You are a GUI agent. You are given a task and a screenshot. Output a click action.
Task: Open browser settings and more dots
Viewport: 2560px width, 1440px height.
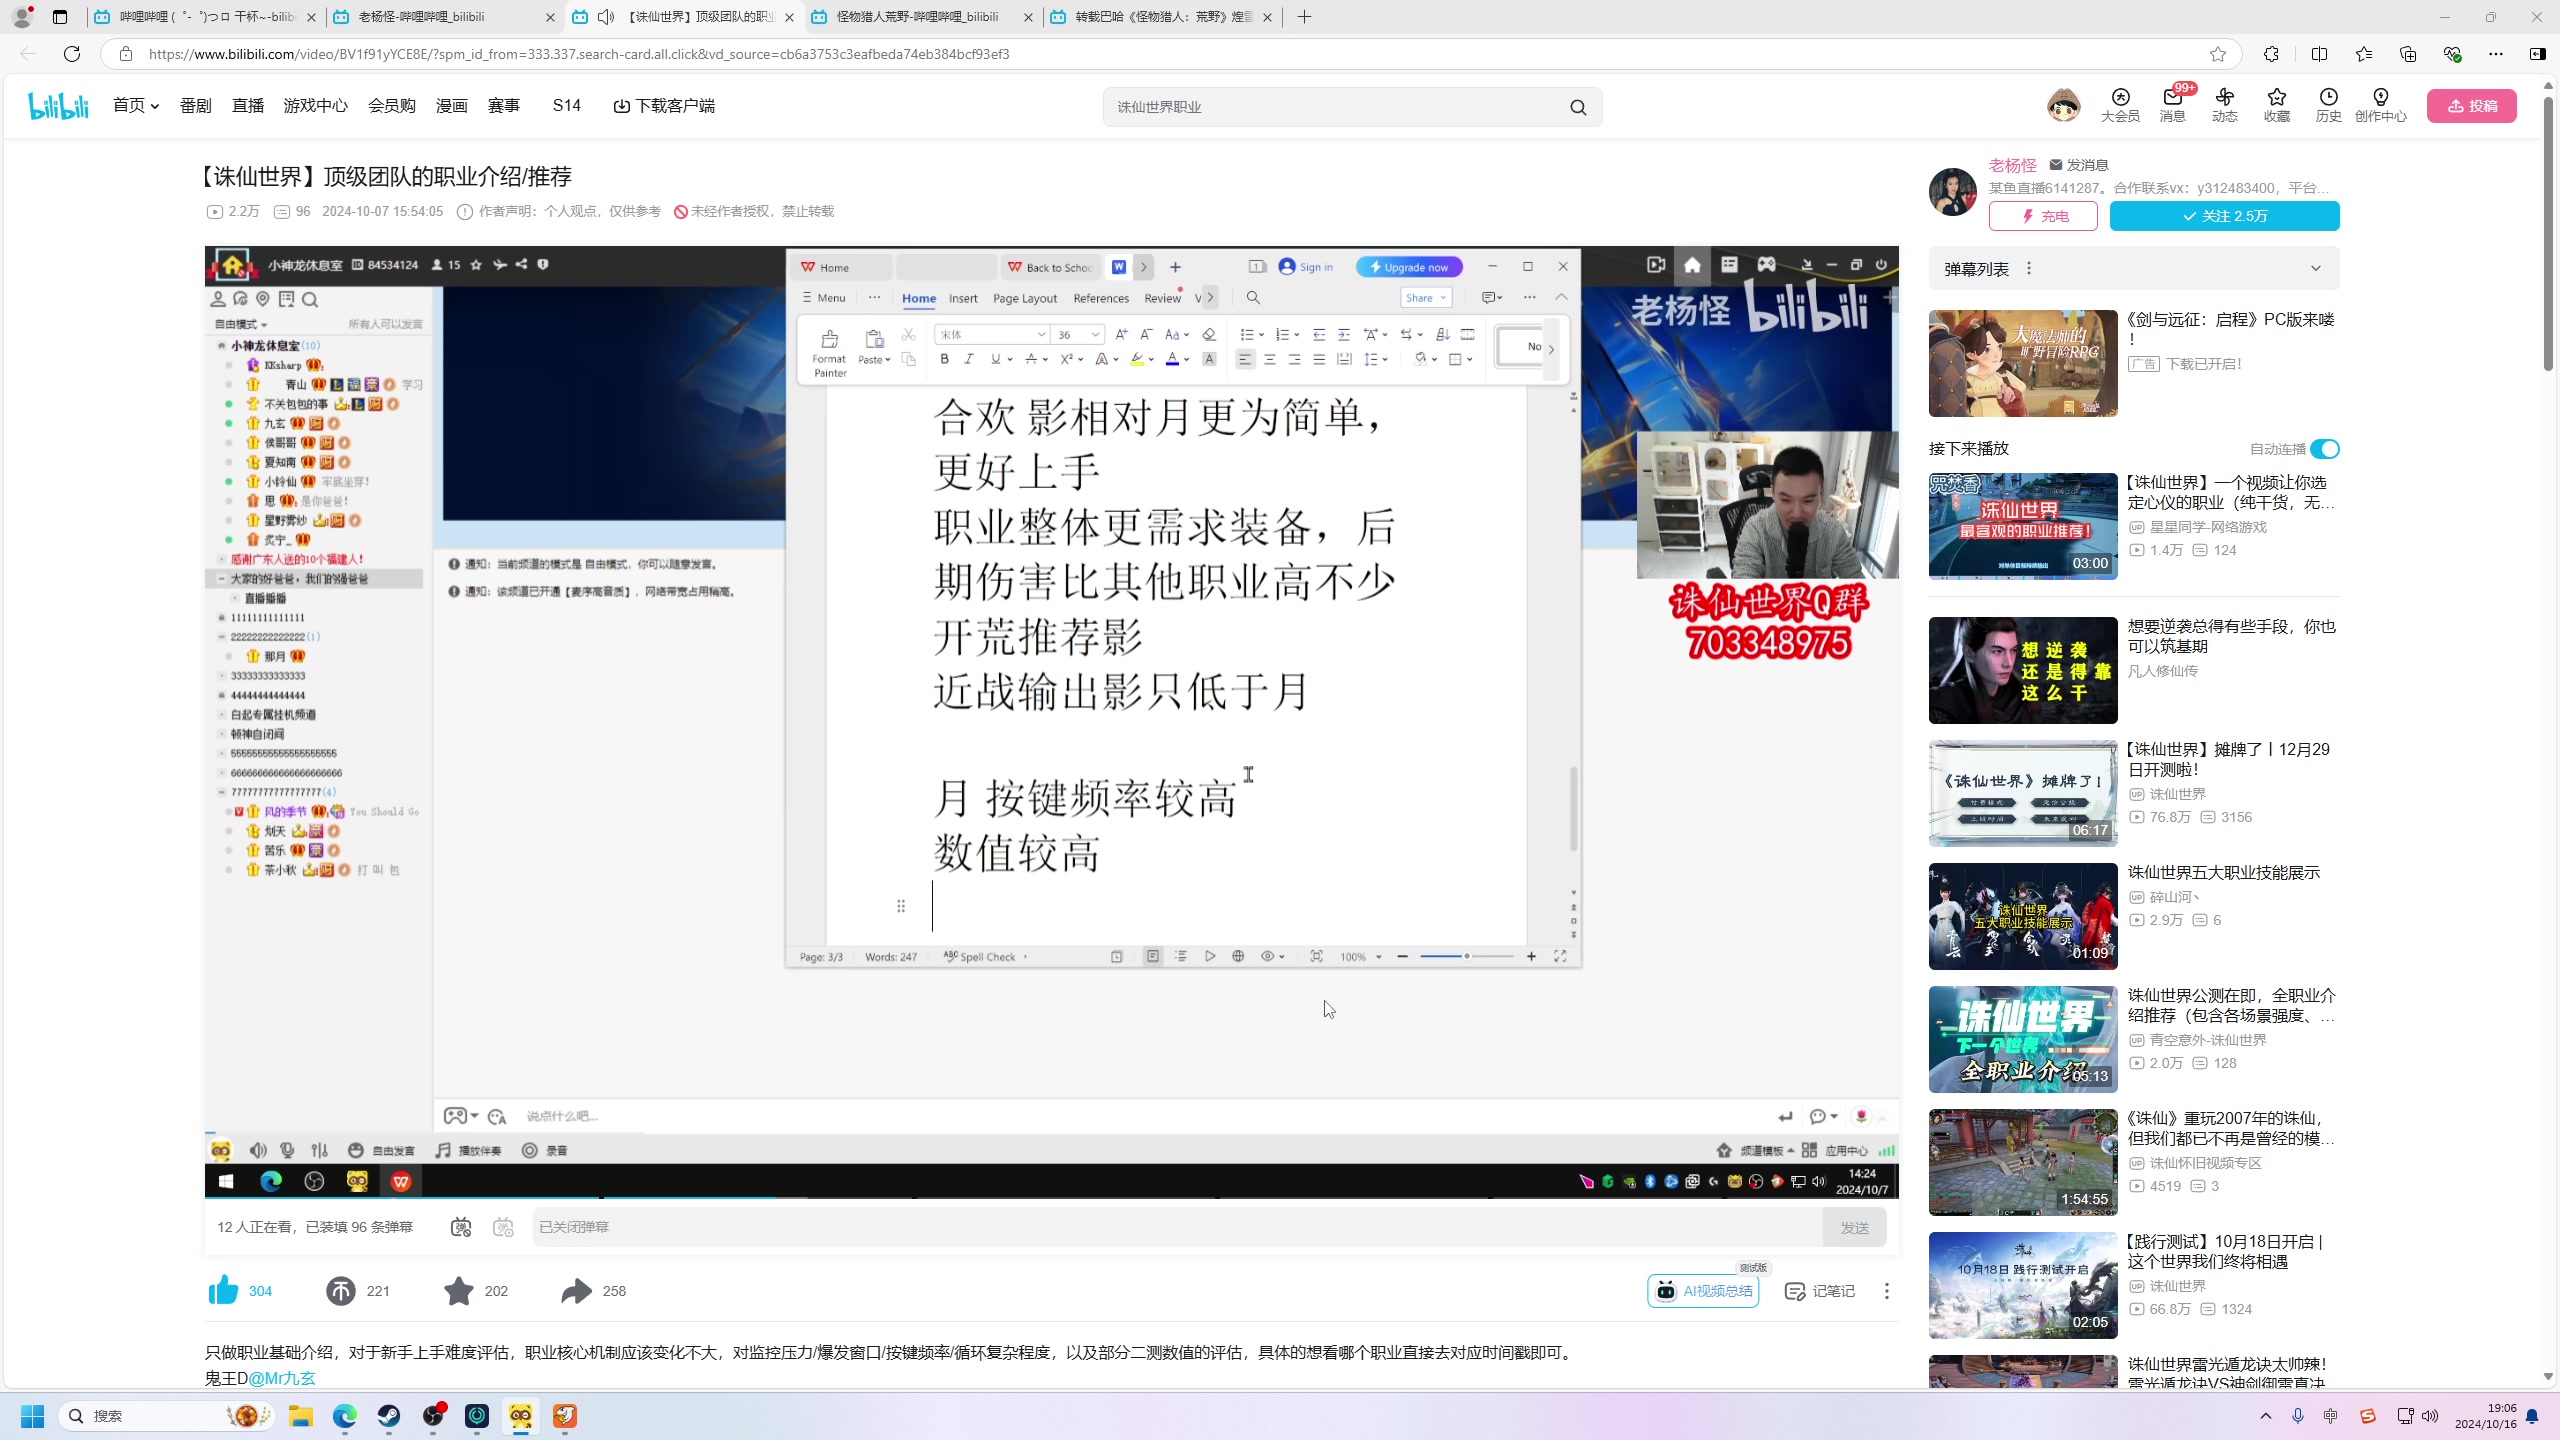2496,54
